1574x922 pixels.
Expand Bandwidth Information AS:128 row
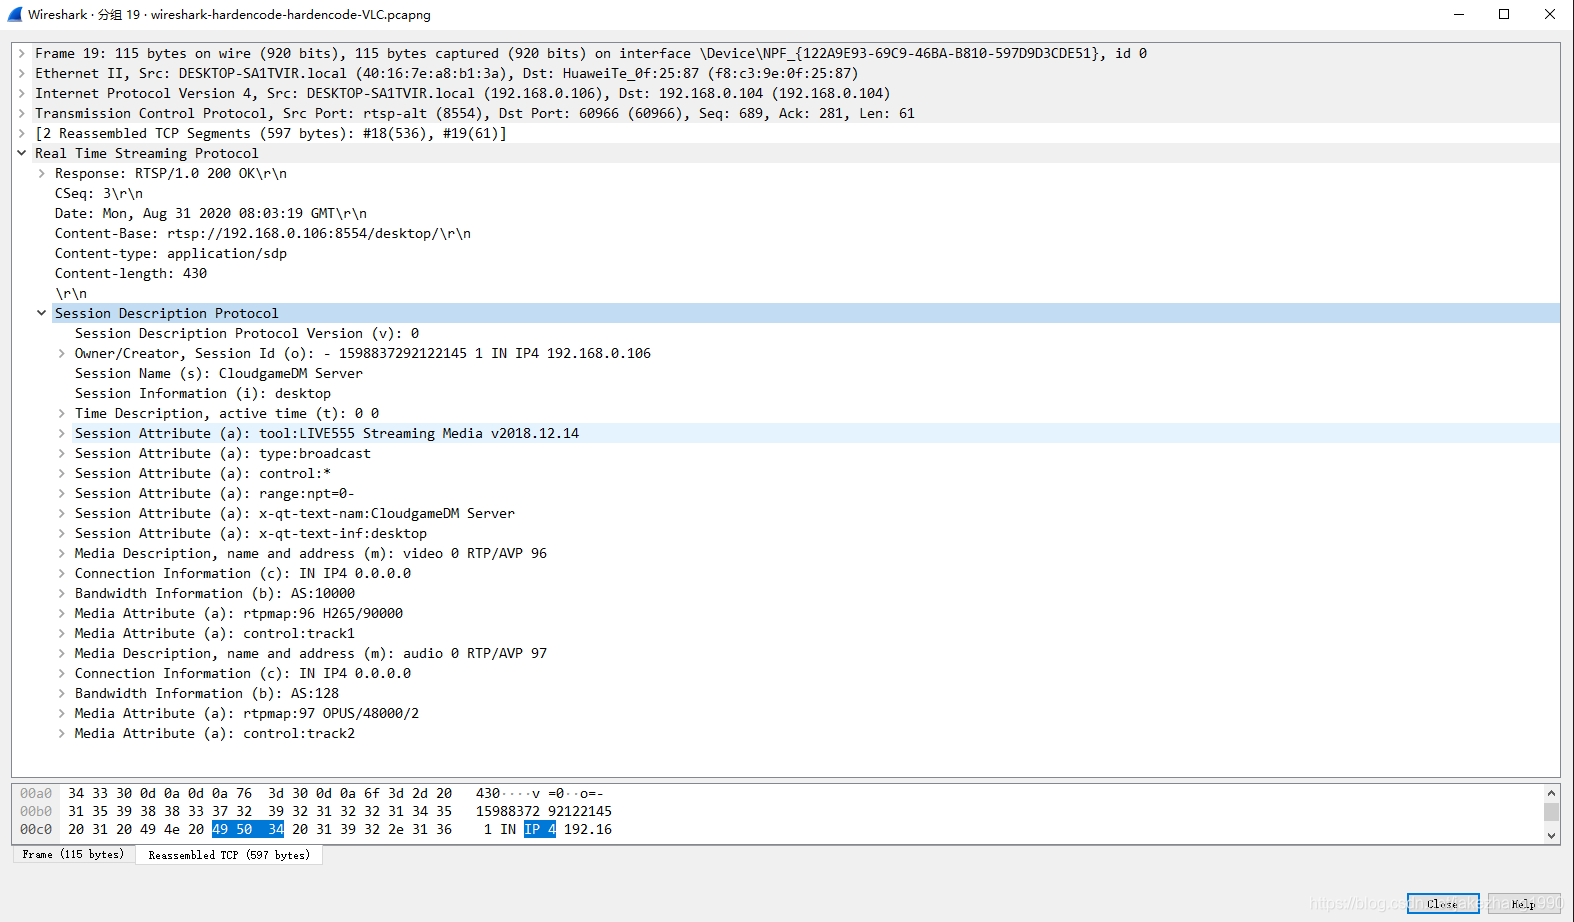[x=62, y=693]
